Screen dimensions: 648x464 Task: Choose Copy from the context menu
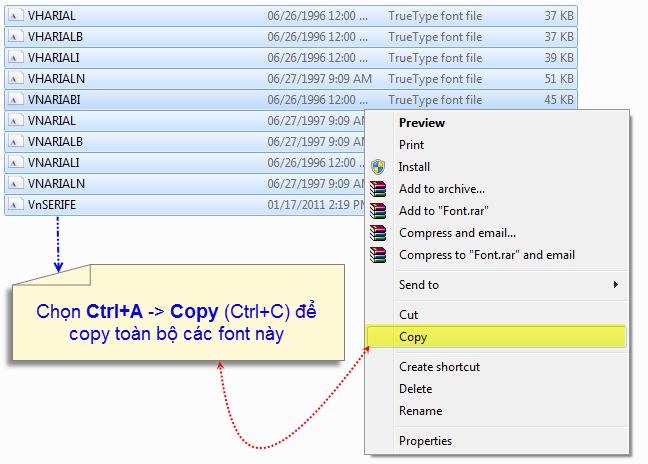(x=413, y=337)
